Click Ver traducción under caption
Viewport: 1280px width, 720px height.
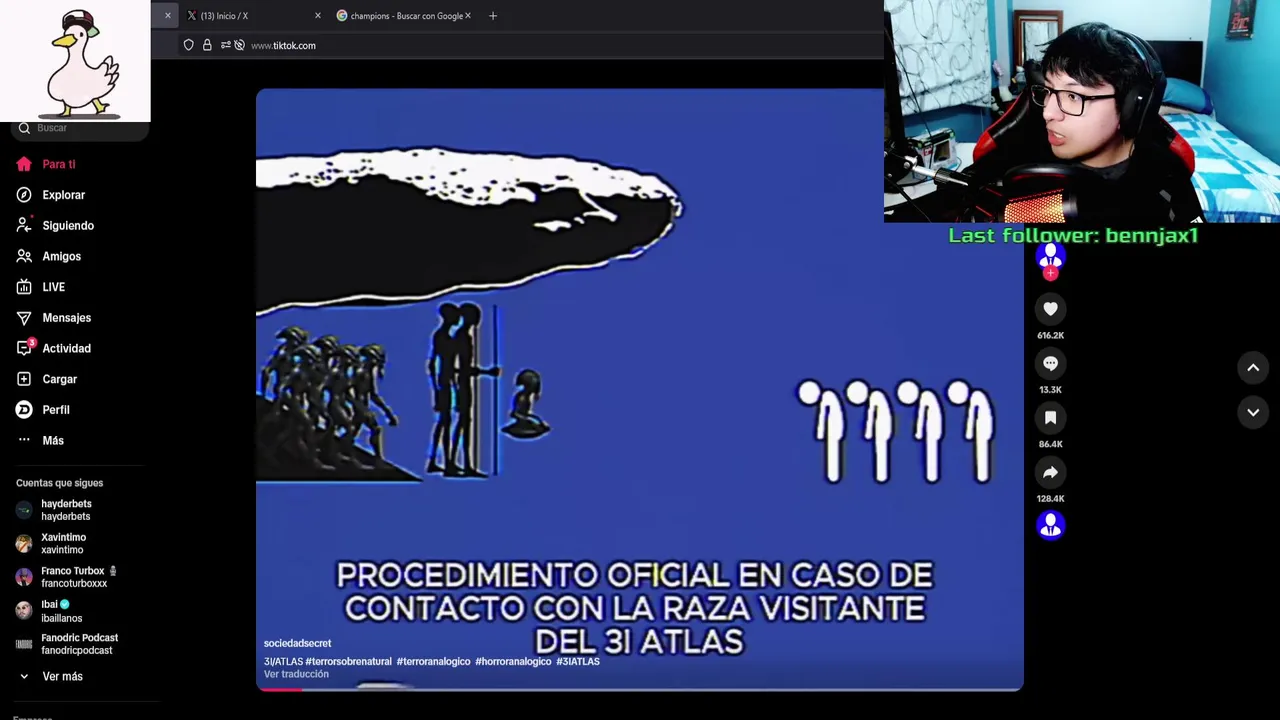pos(296,674)
